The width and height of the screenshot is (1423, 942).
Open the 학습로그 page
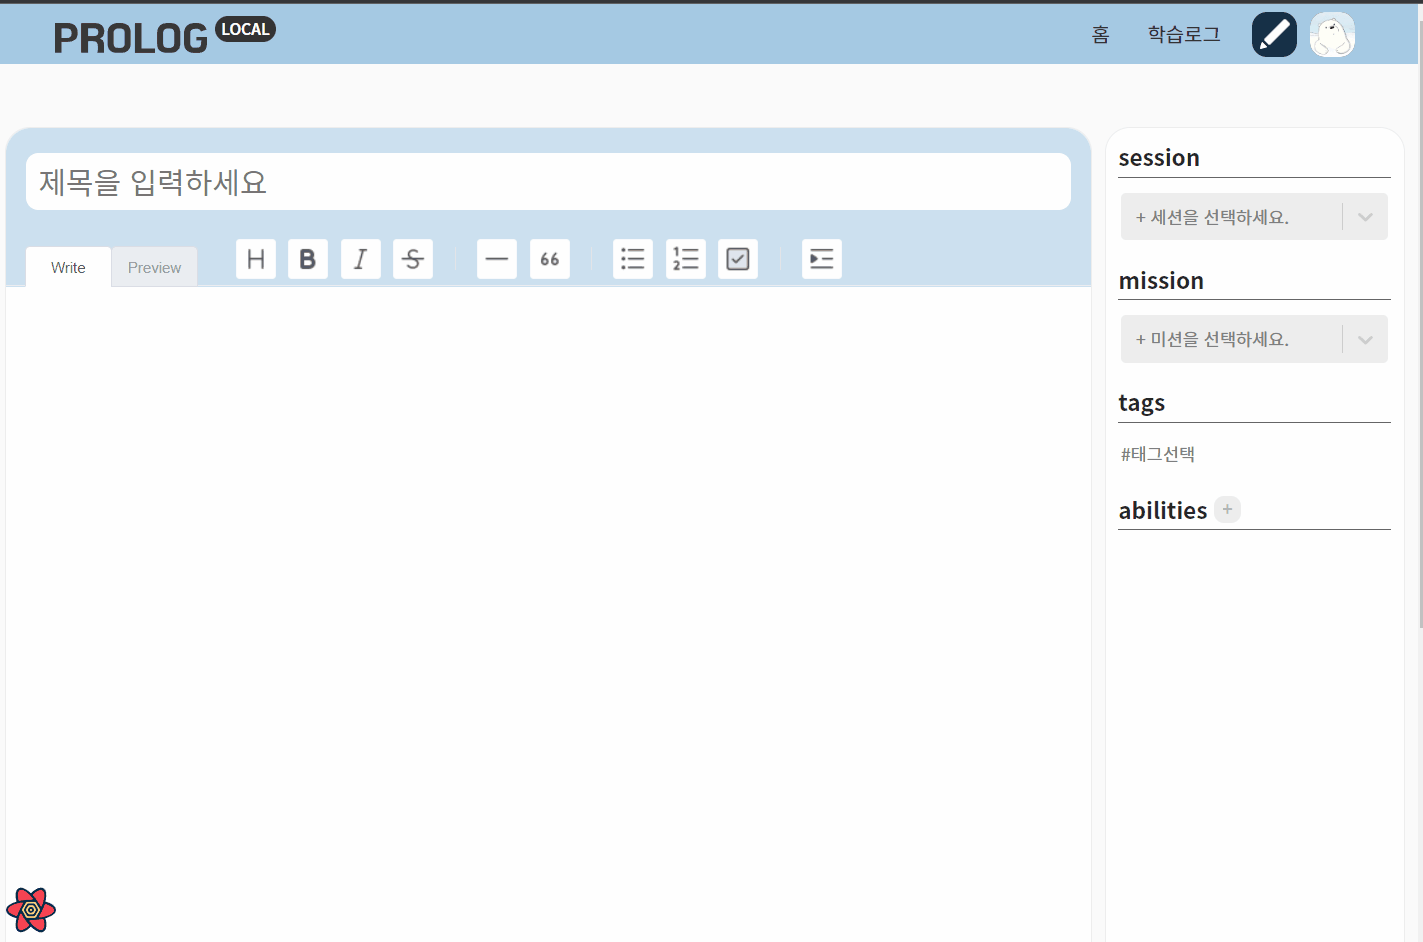tap(1184, 34)
